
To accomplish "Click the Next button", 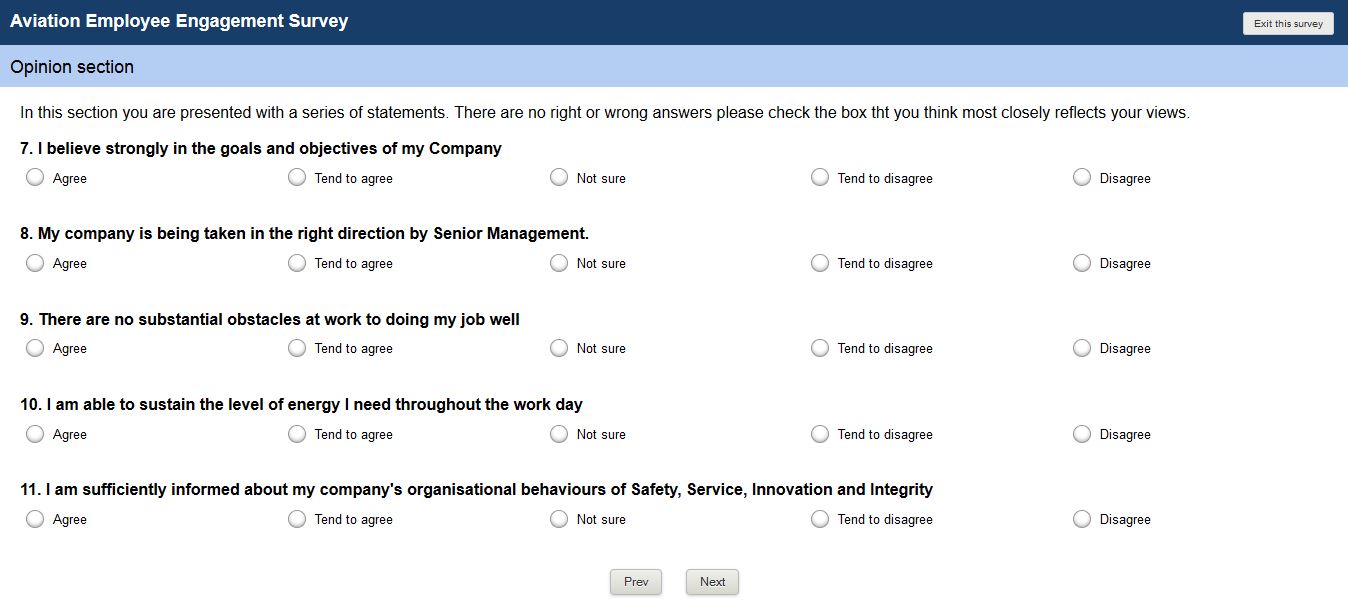I will [x=712, y=582].
